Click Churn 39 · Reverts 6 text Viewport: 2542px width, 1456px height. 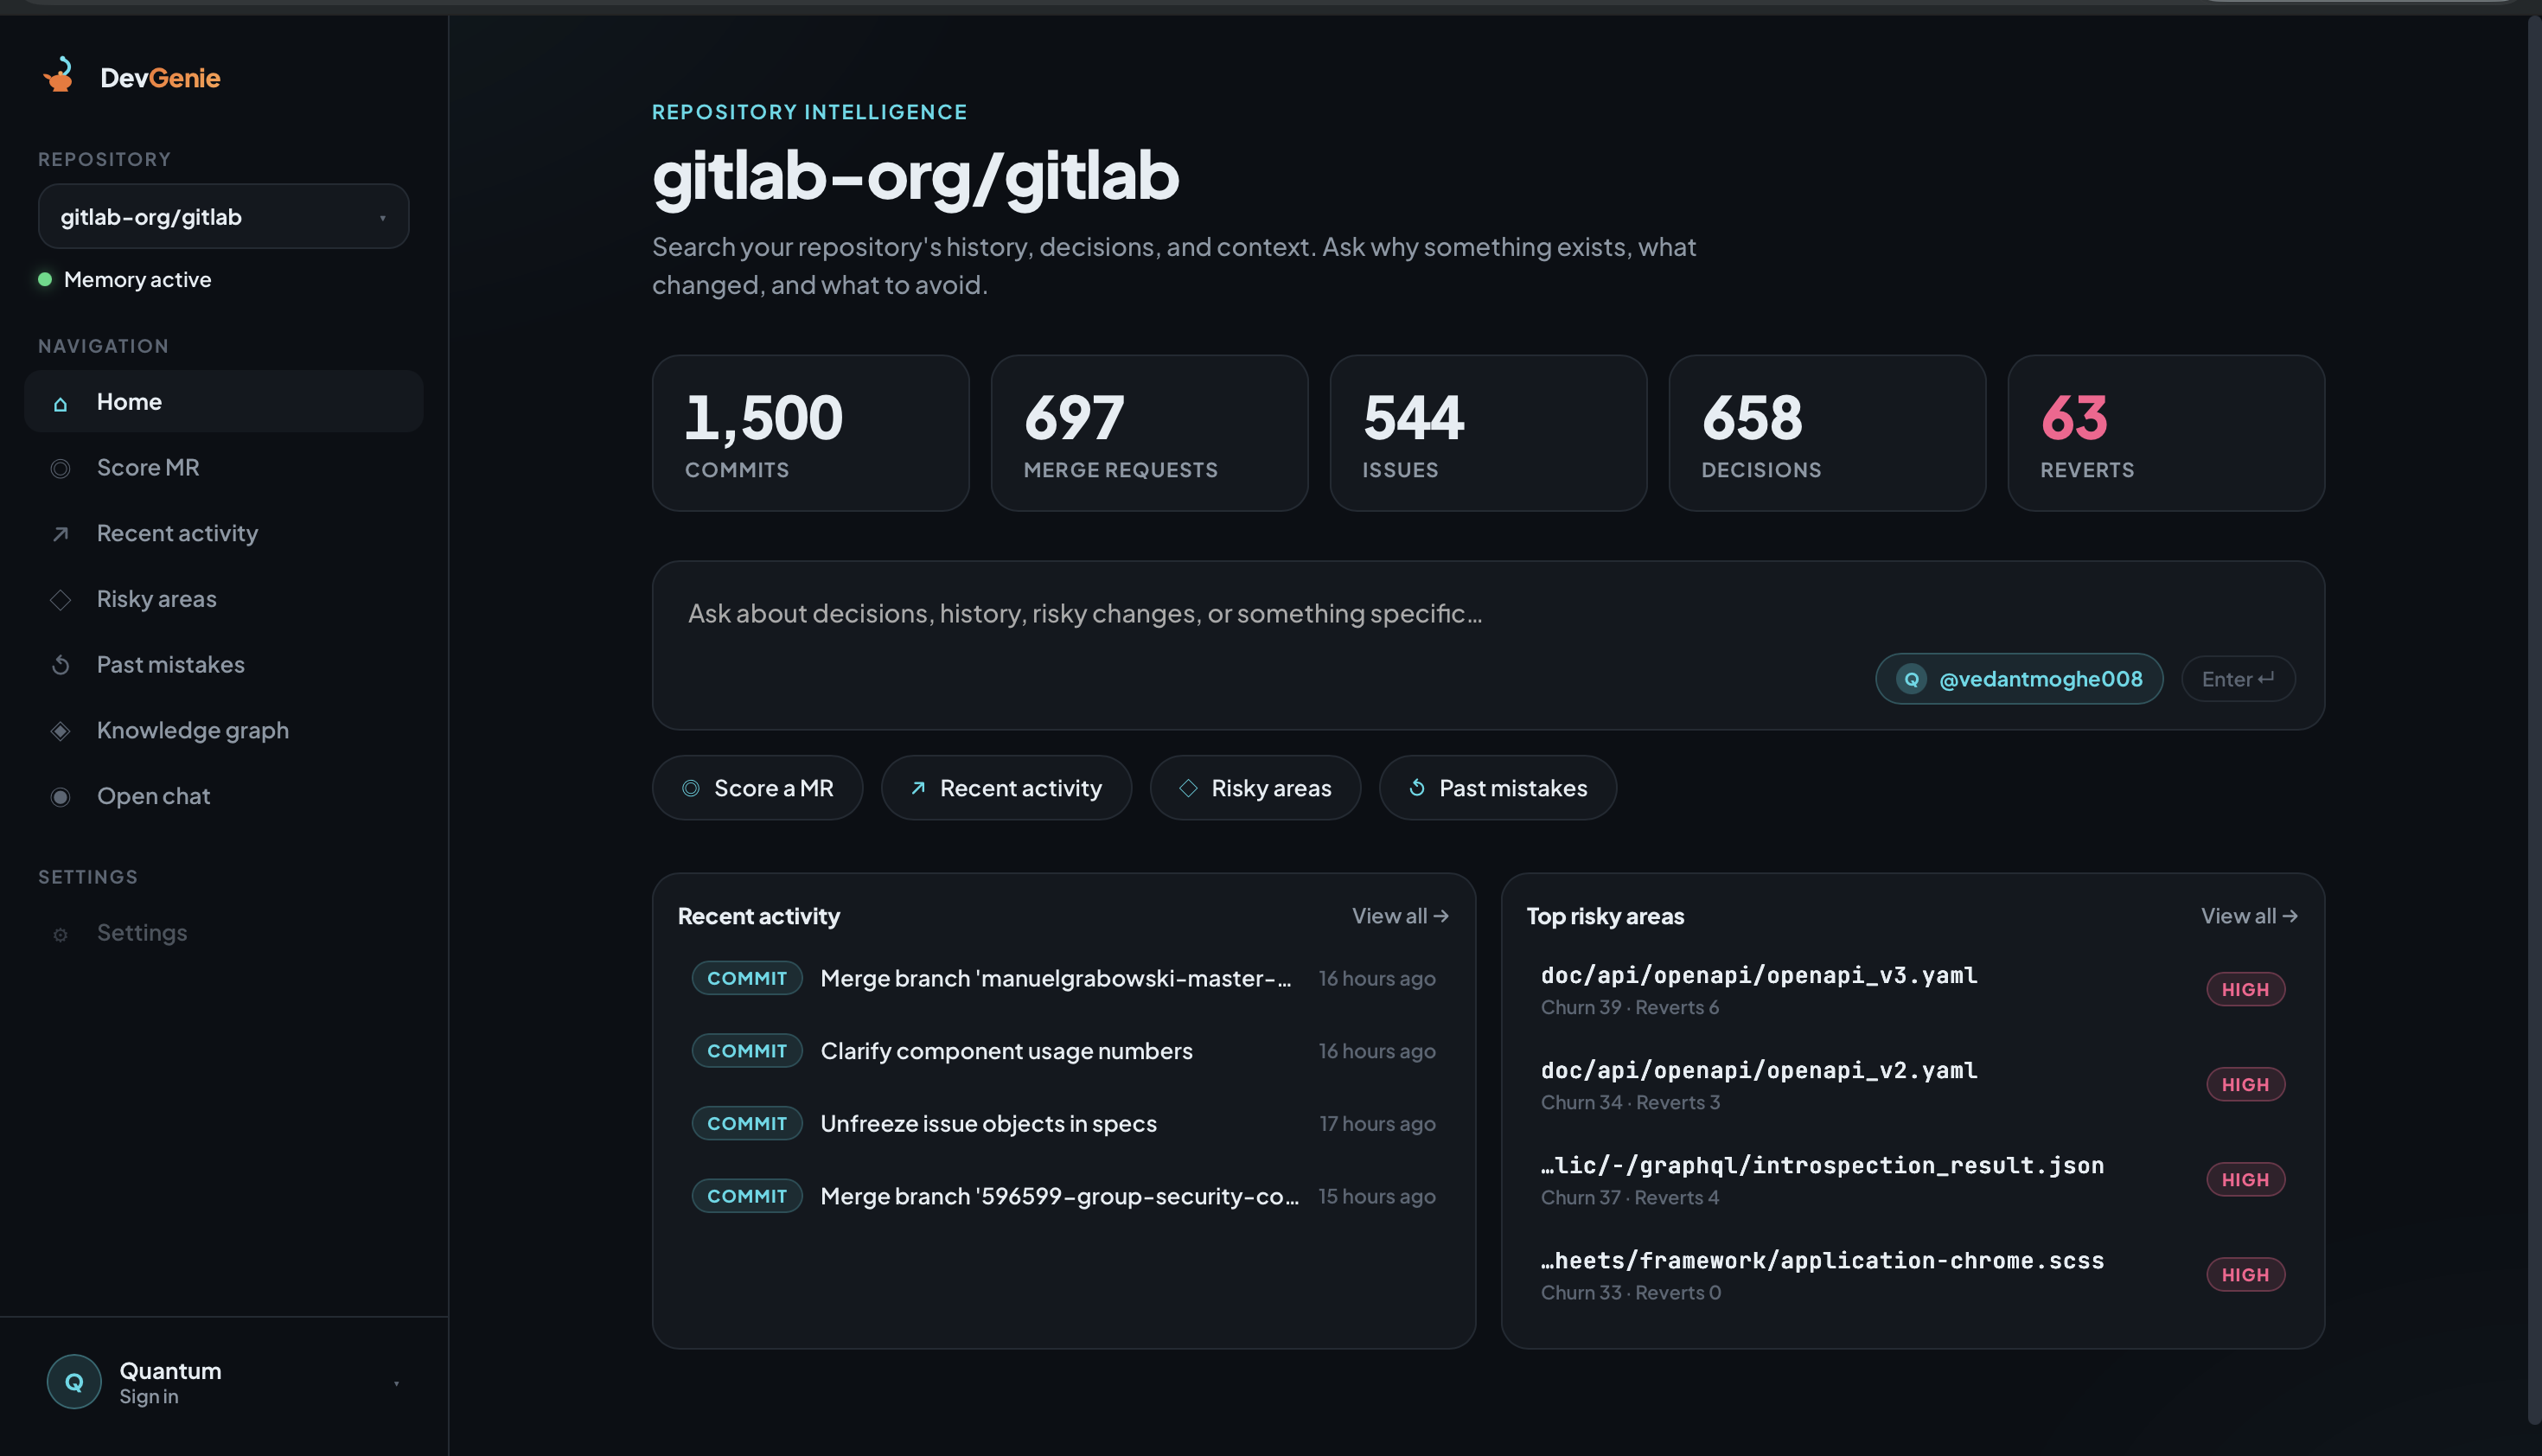(x=1630, y=1007)
